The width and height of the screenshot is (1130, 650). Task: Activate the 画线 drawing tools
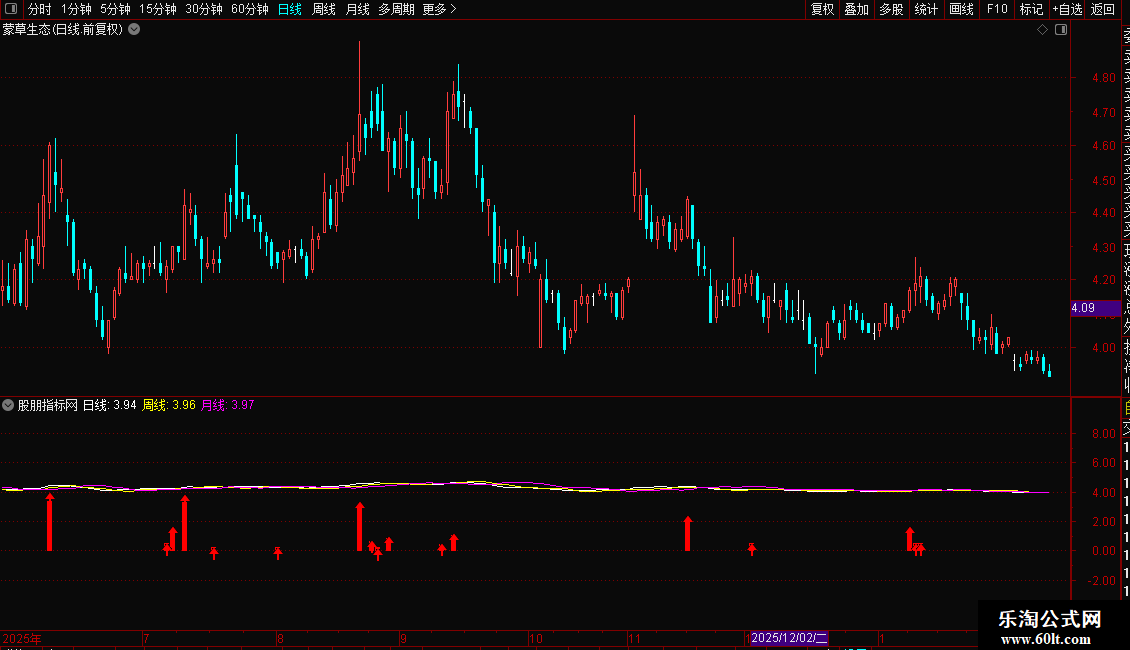tap(961, 9)
